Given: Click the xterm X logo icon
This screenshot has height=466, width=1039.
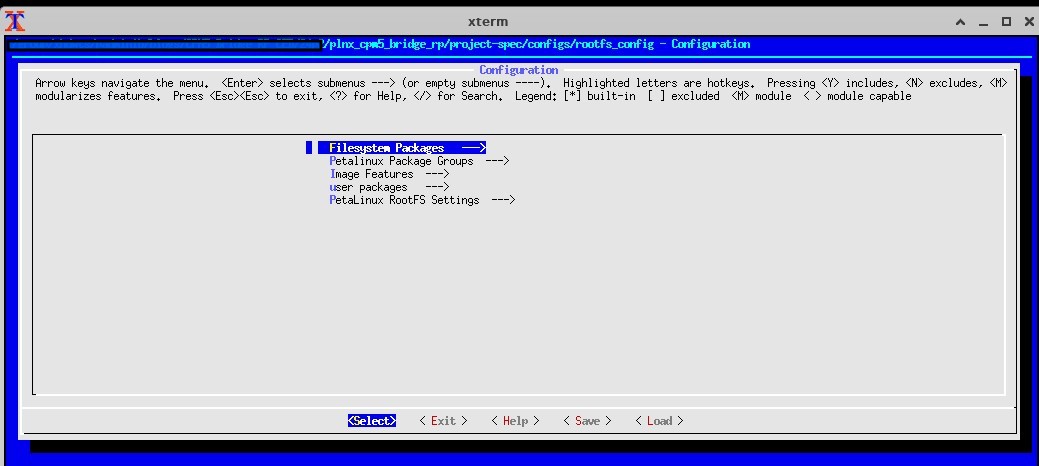Looking at the screenshot, I should click(x=15, y=21).
